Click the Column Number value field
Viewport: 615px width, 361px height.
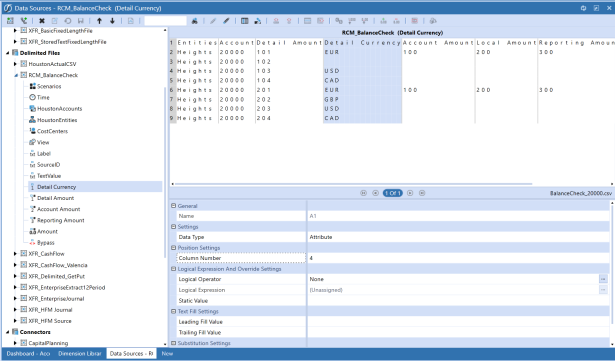[458, 258]
